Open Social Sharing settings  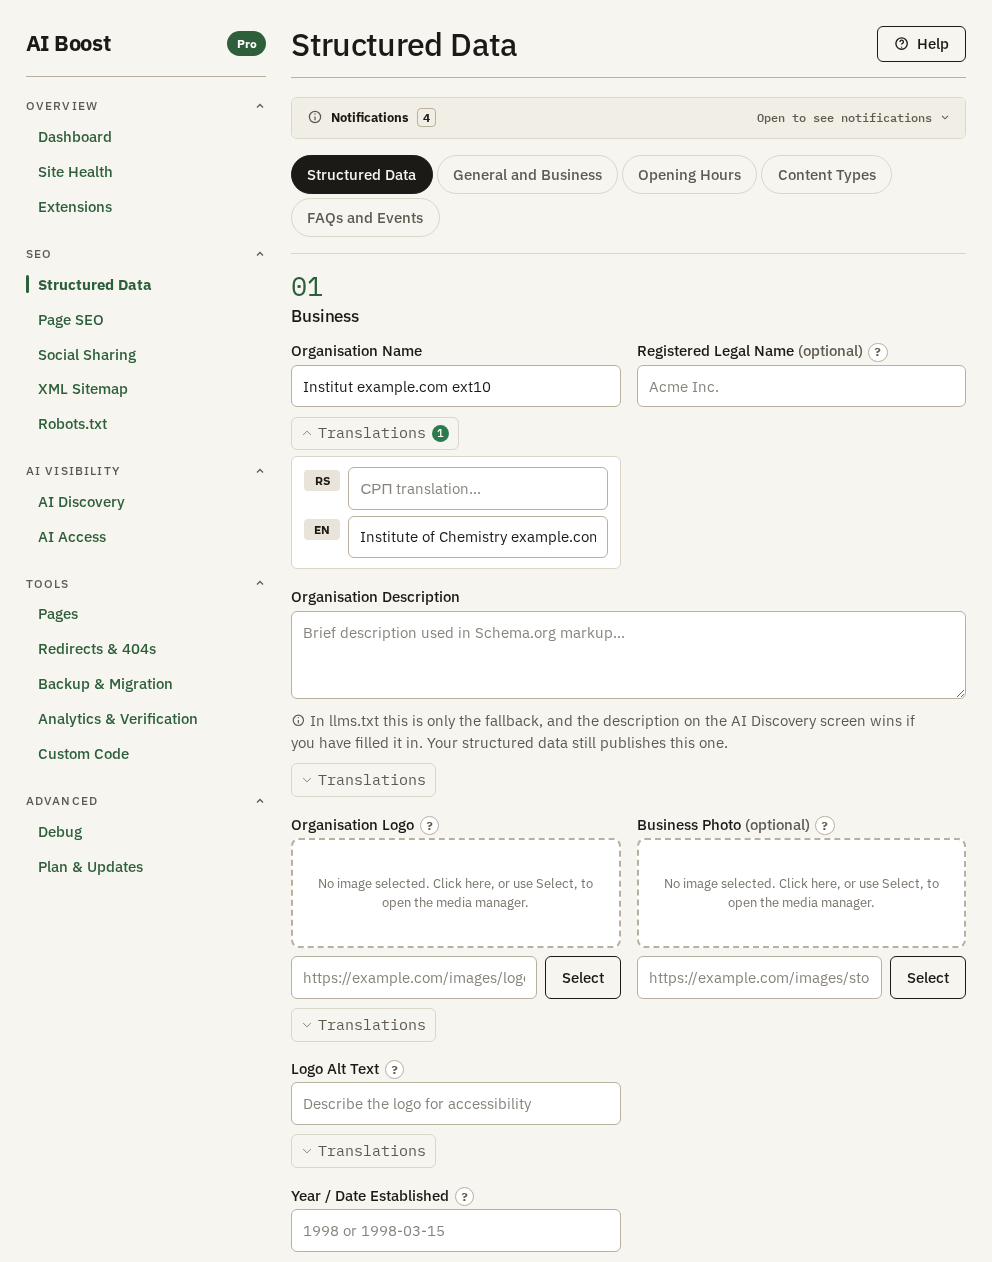[87, 355]
